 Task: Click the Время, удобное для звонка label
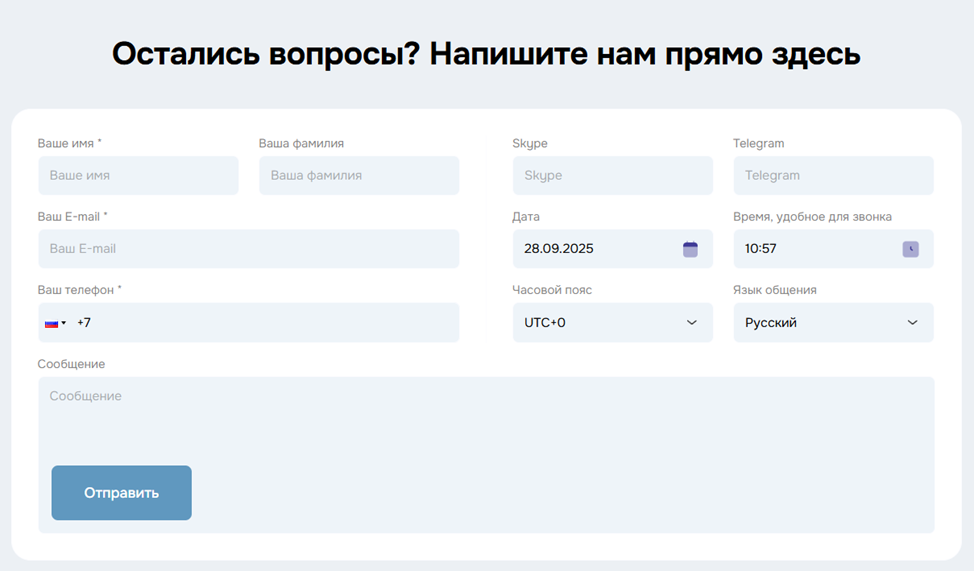pyautogui.click(x=812, y=217)
